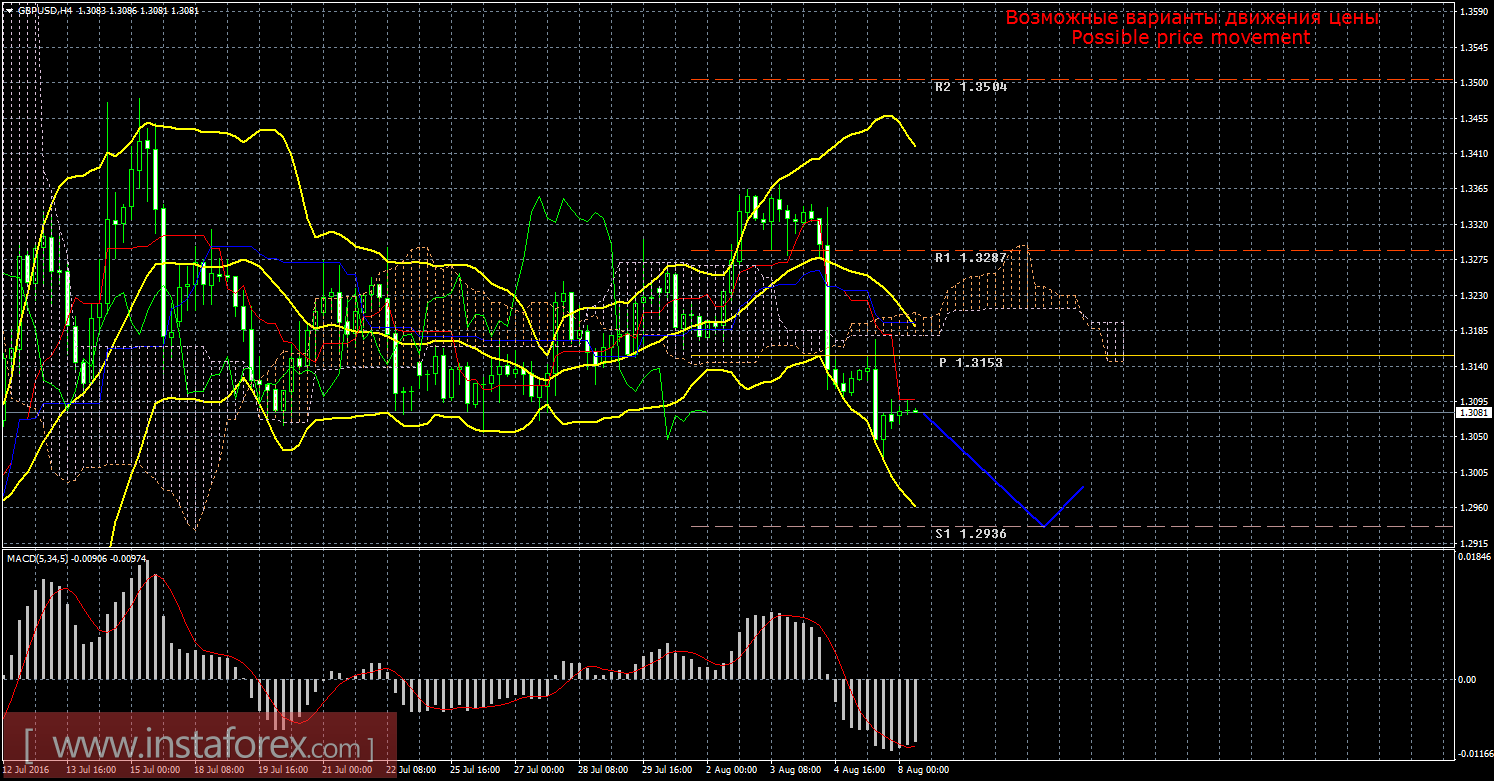Click the 1.3410 price axis value
The image size is (1494, 781).
click(x=1474, y=154)
